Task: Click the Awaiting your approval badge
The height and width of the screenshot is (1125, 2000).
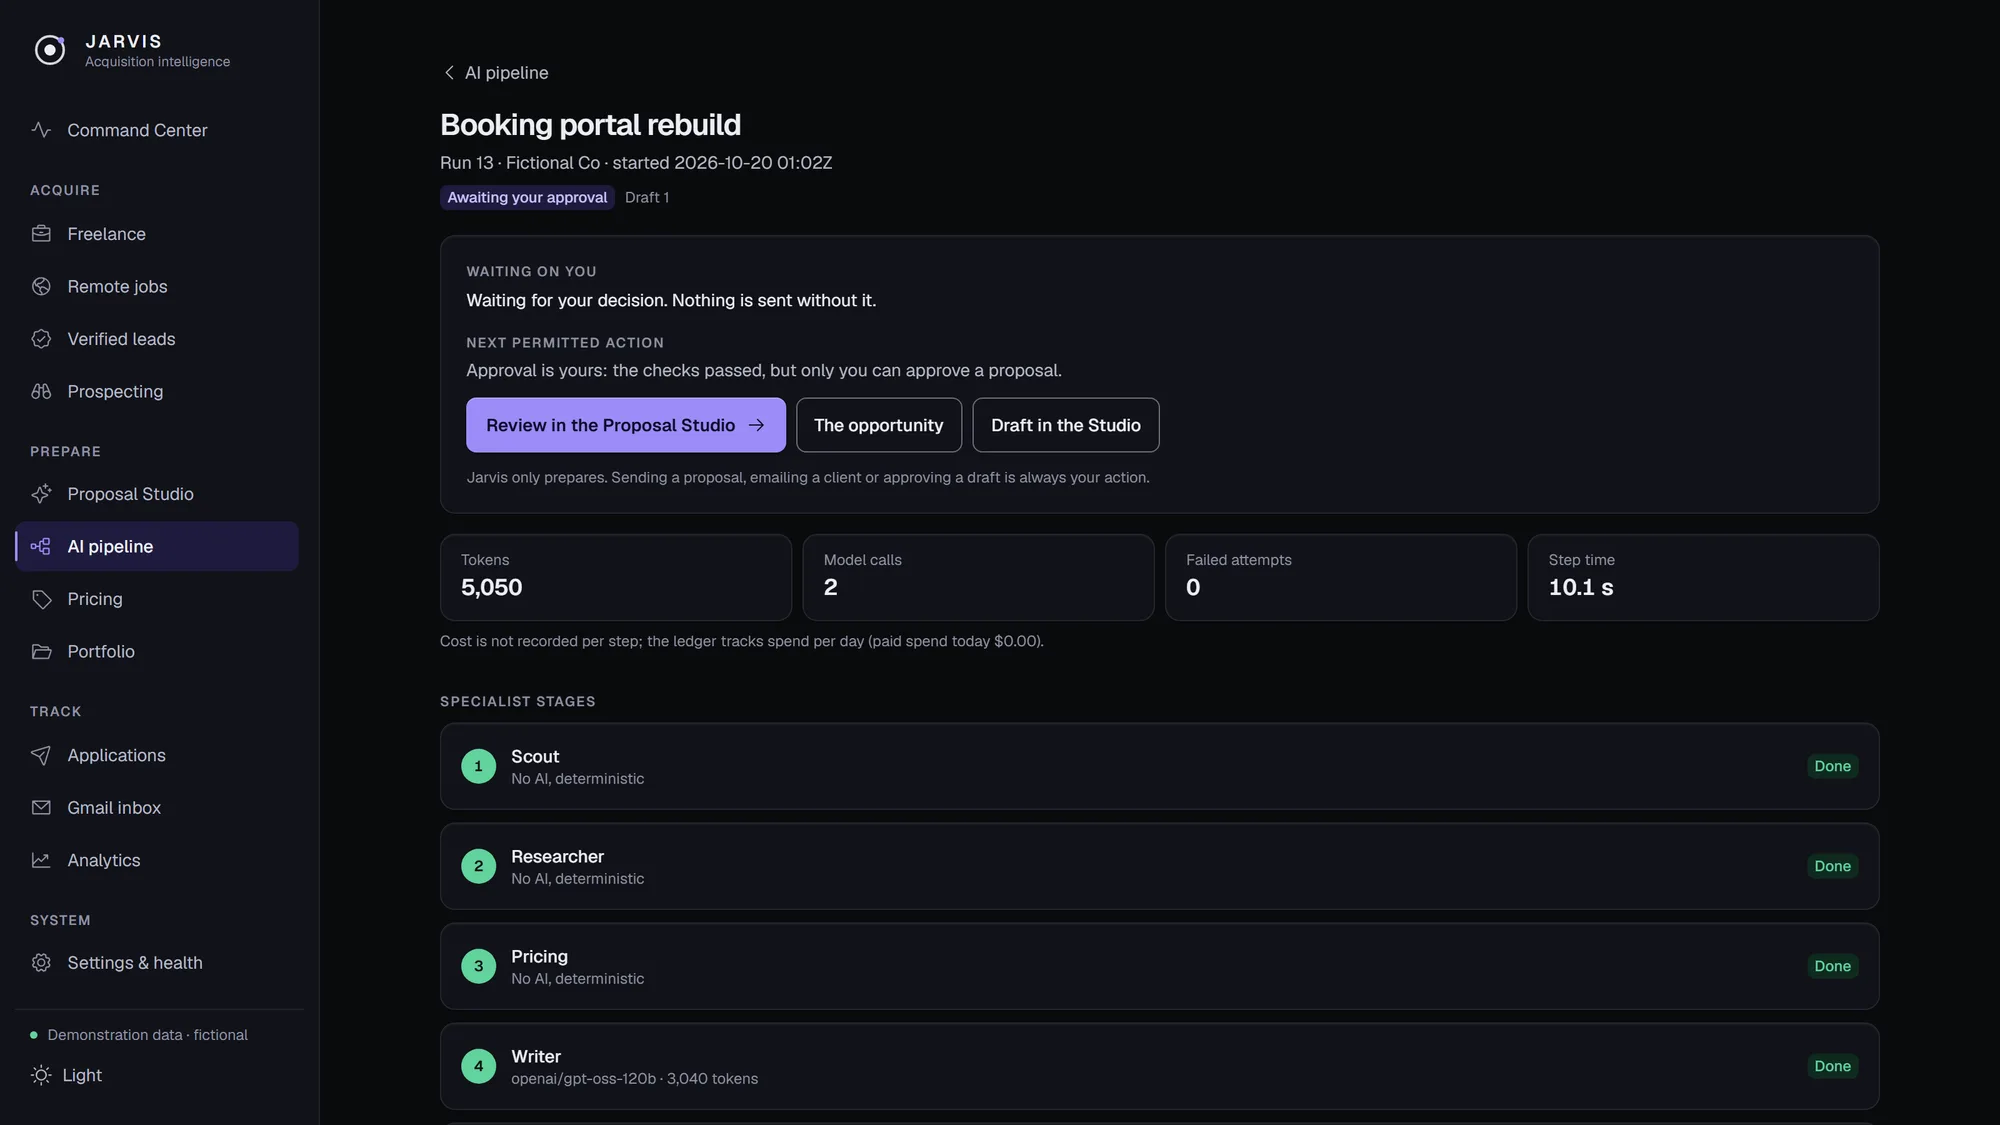Action: tap(527, 197)
